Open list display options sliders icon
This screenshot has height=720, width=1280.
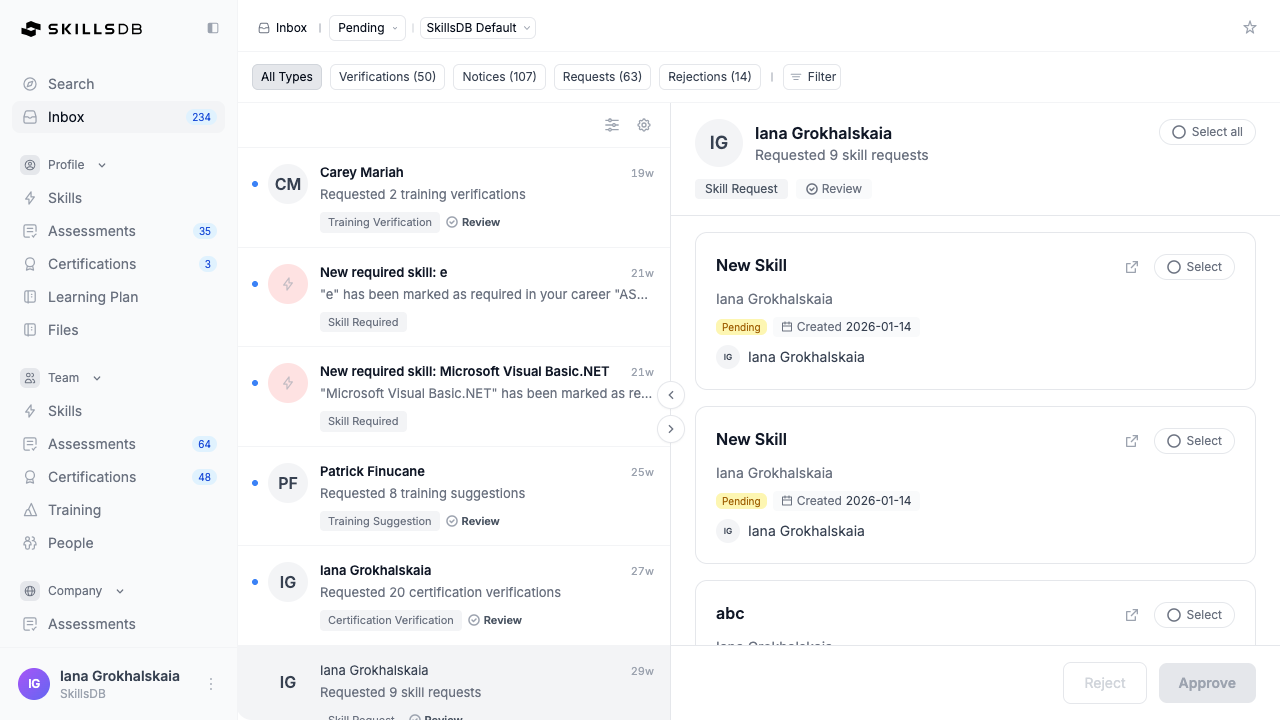pos(612,125)
